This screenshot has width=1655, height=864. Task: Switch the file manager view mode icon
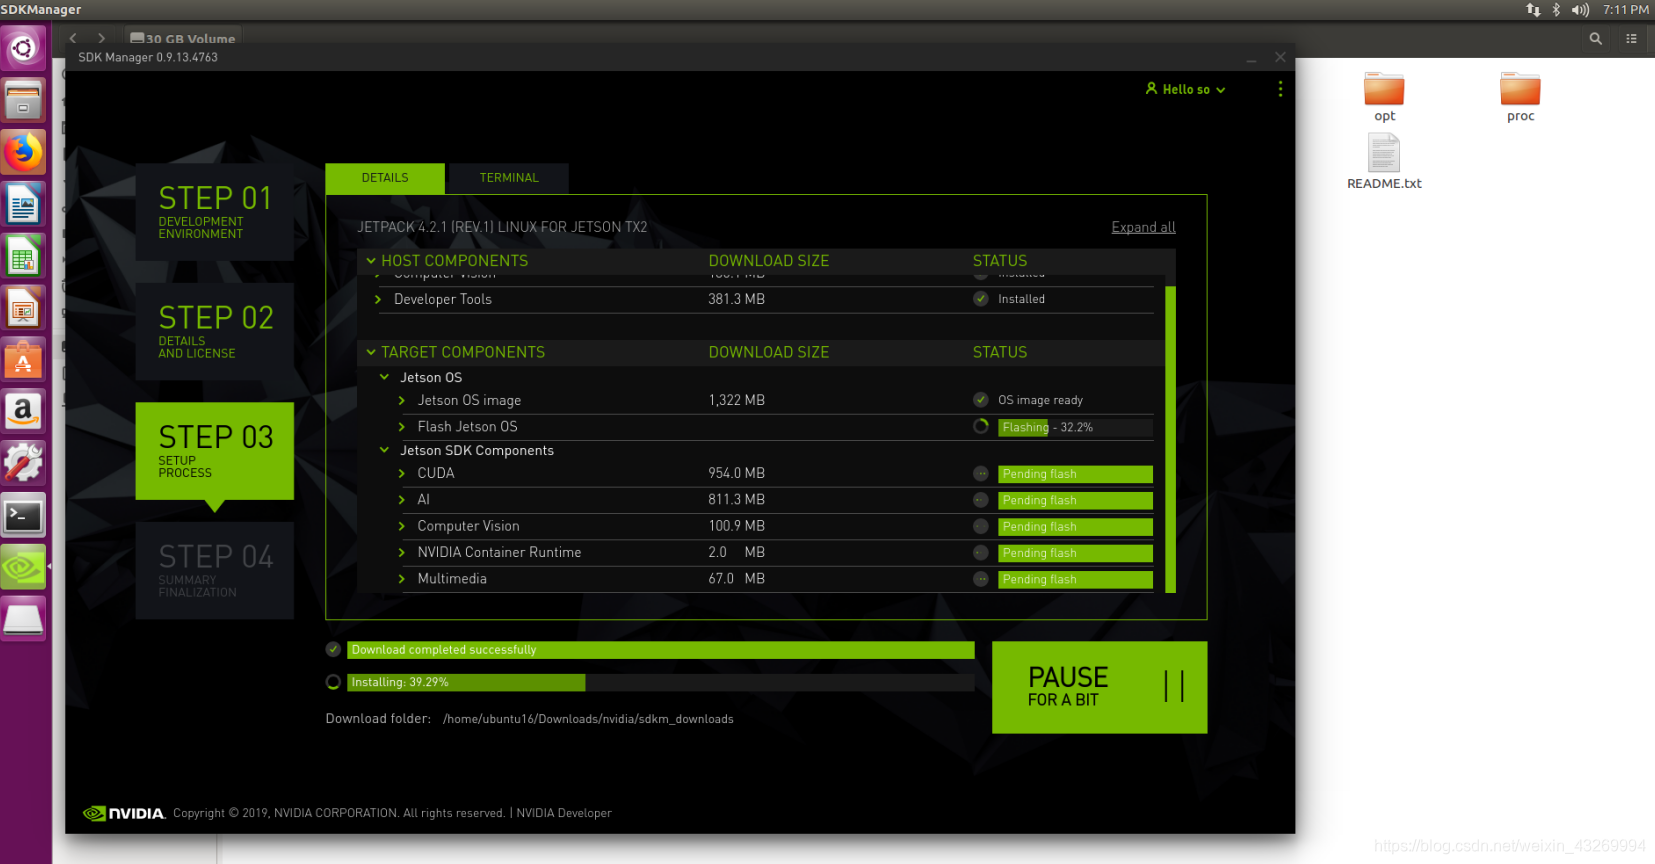(x=1631, y=39)
